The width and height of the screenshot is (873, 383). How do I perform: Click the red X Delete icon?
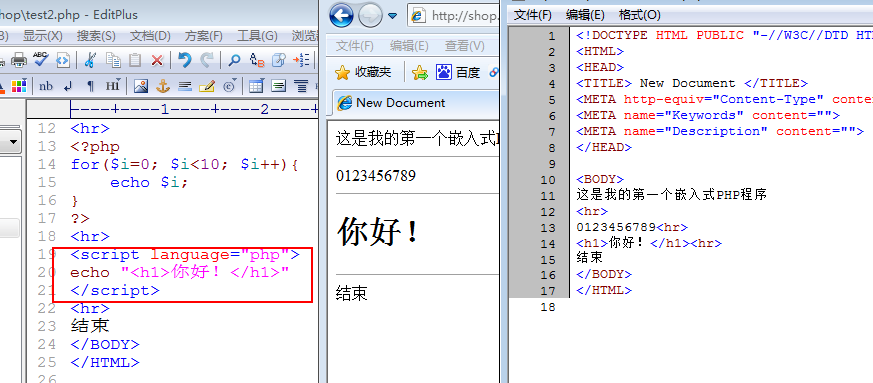pyautogui.click(x=158, y=60)
